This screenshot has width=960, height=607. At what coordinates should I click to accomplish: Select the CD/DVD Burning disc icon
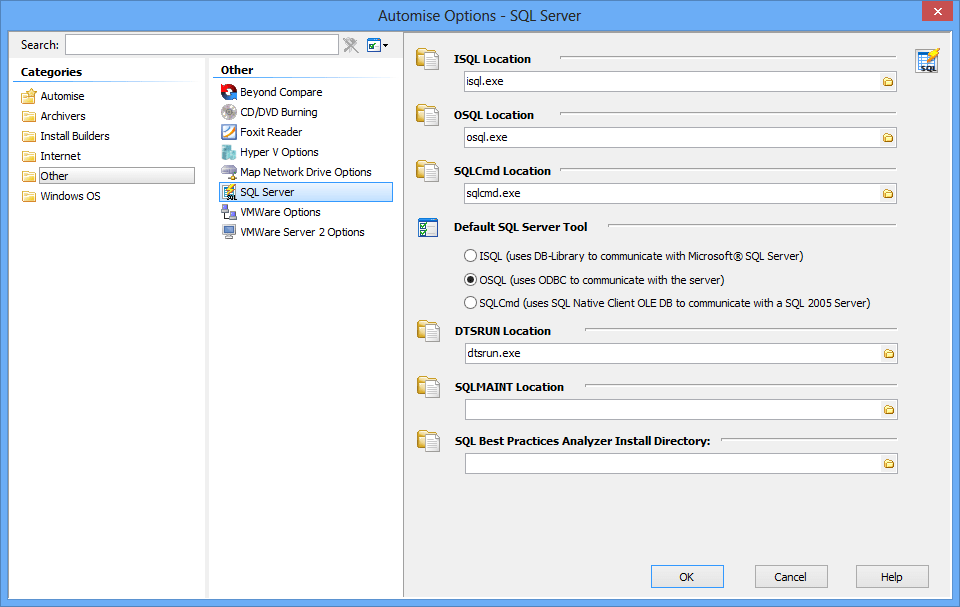229,112
